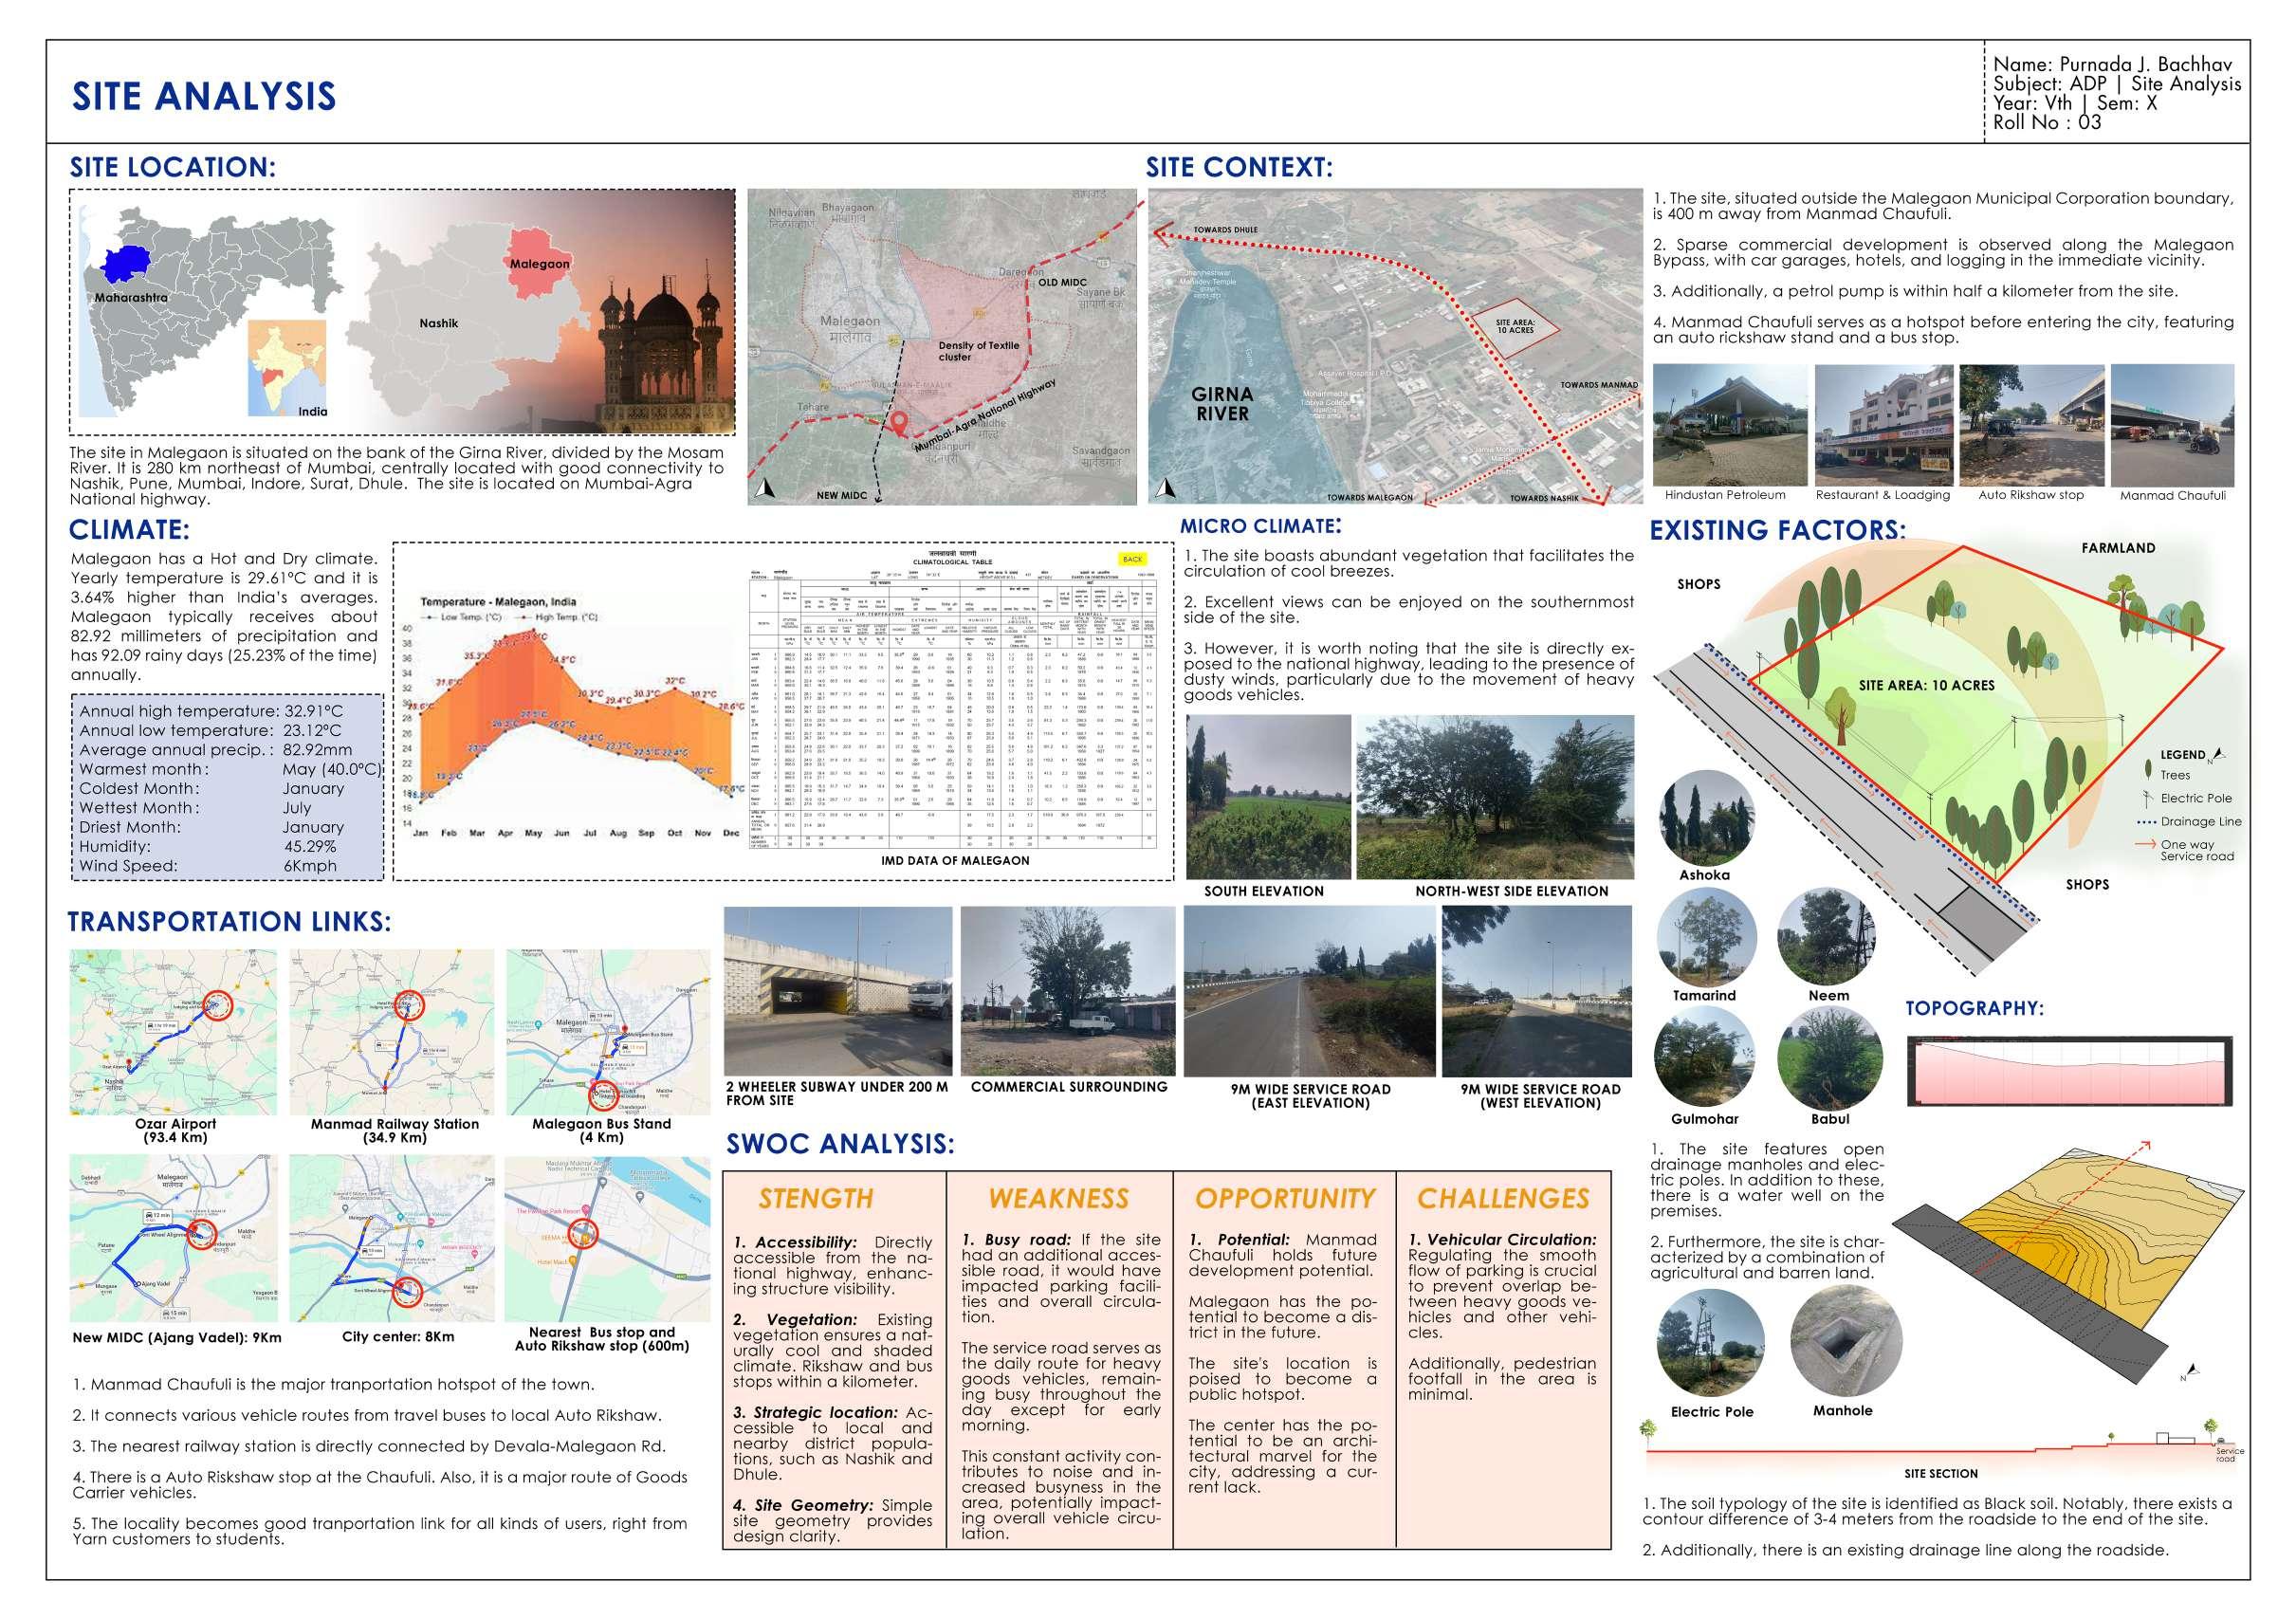Select the STENGTH column heading in SWOC
The width and height of the screenshot is (2296, 1600).
tap(815, 1198)
